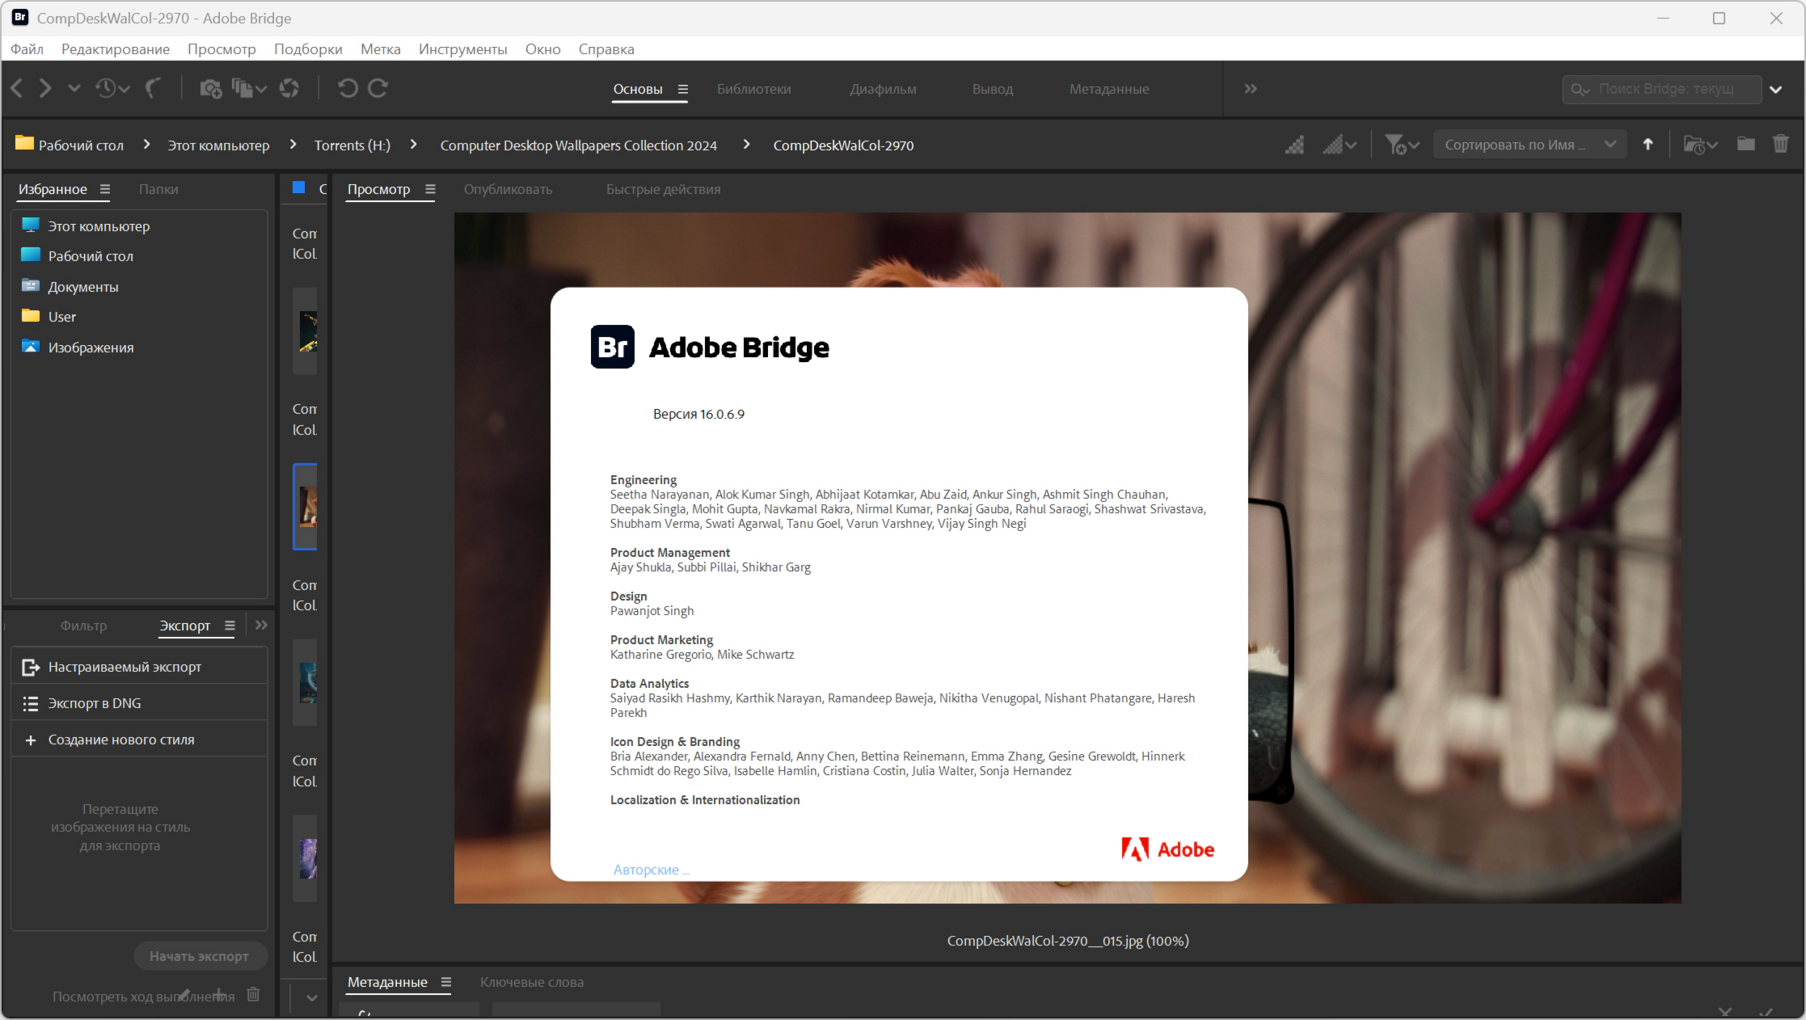This screenshot has height=1020, width=1806.
Task: Click chevron after Torrents (H:) in path
Action: point(413,145)
